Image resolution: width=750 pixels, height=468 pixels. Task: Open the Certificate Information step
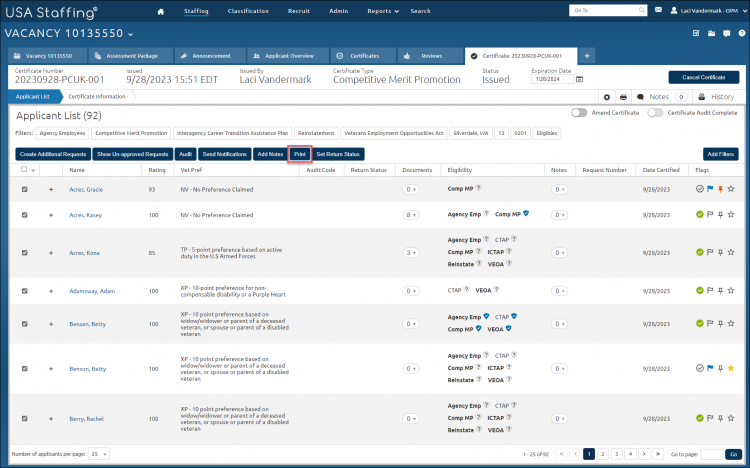pyautogui.click(x=97, y=97)
